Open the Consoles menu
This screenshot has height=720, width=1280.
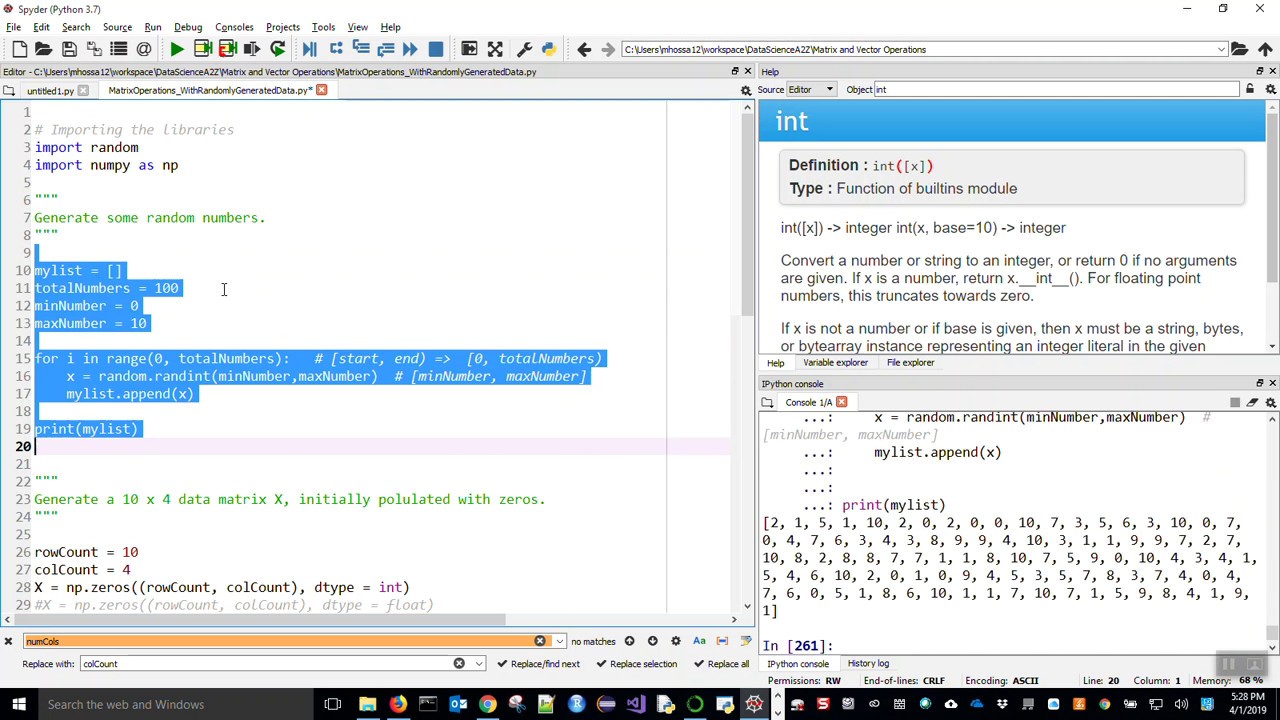[234, 27]
